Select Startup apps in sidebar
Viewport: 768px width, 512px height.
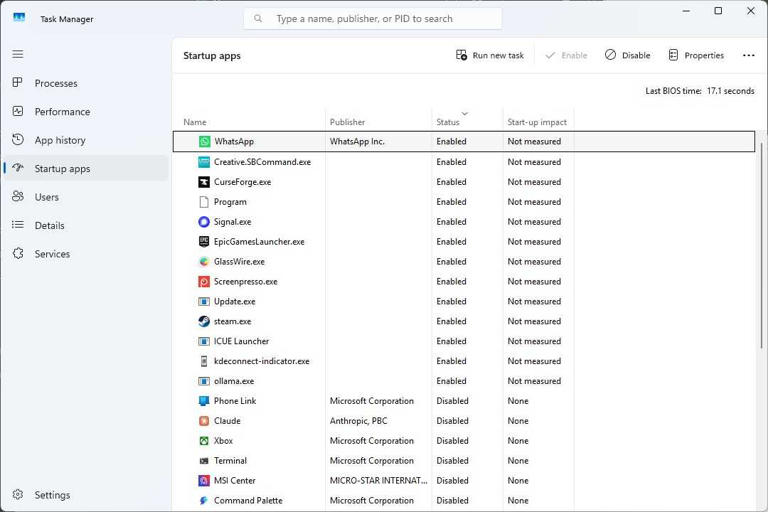coord(86,169)
